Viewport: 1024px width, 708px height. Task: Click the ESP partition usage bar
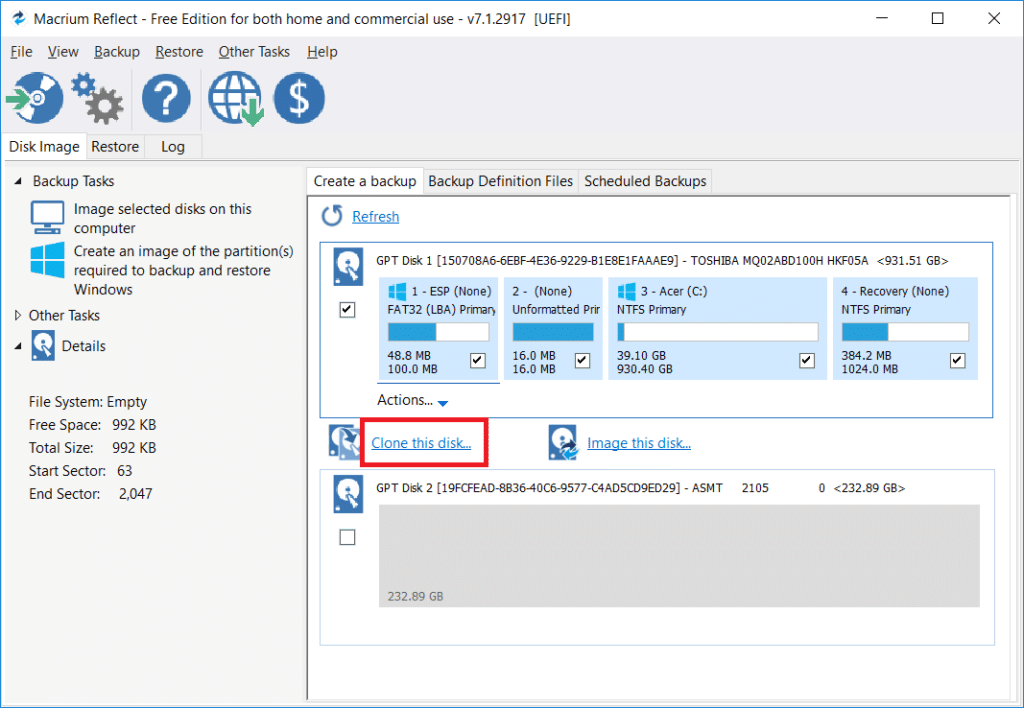click(438, 332)
